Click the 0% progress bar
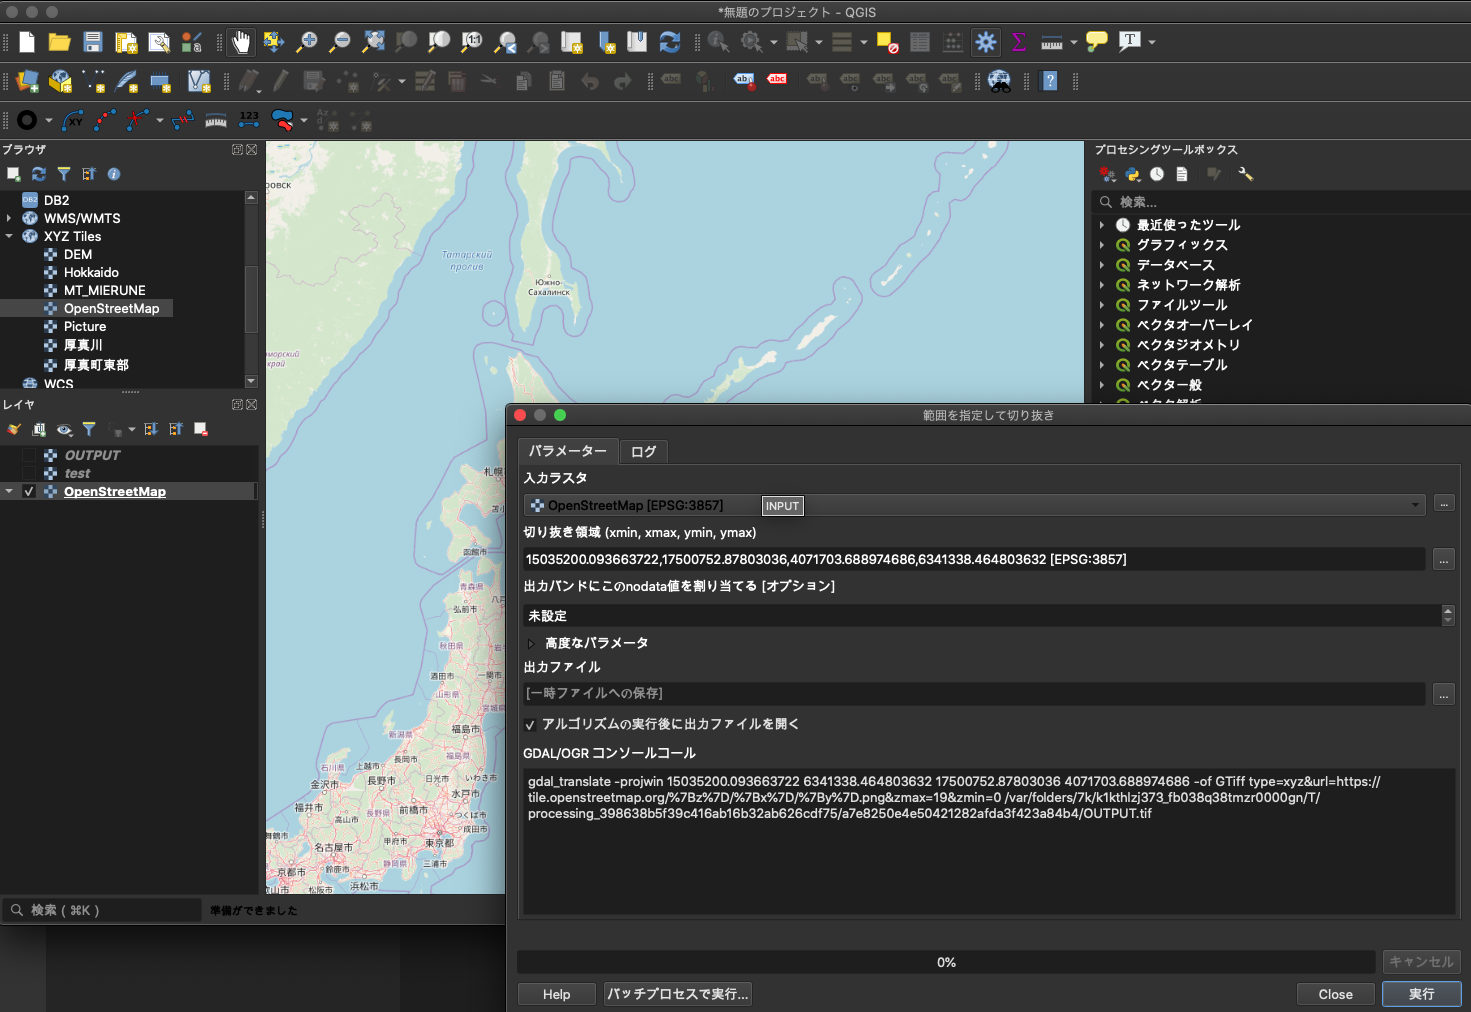 pyautogui.click(x=946, y=962)
